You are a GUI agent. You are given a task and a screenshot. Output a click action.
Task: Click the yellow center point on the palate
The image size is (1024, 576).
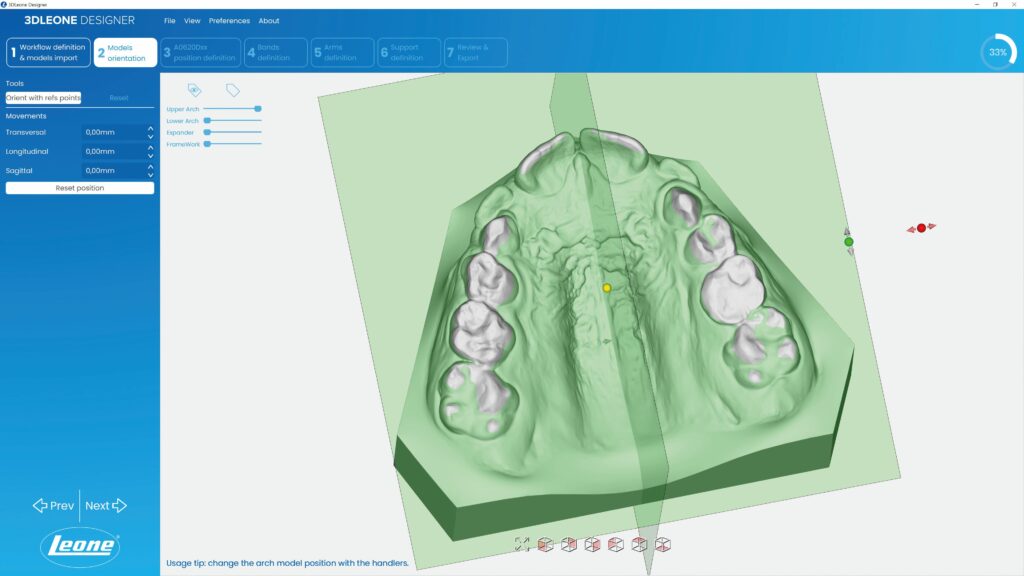click(x=607, y=288)
